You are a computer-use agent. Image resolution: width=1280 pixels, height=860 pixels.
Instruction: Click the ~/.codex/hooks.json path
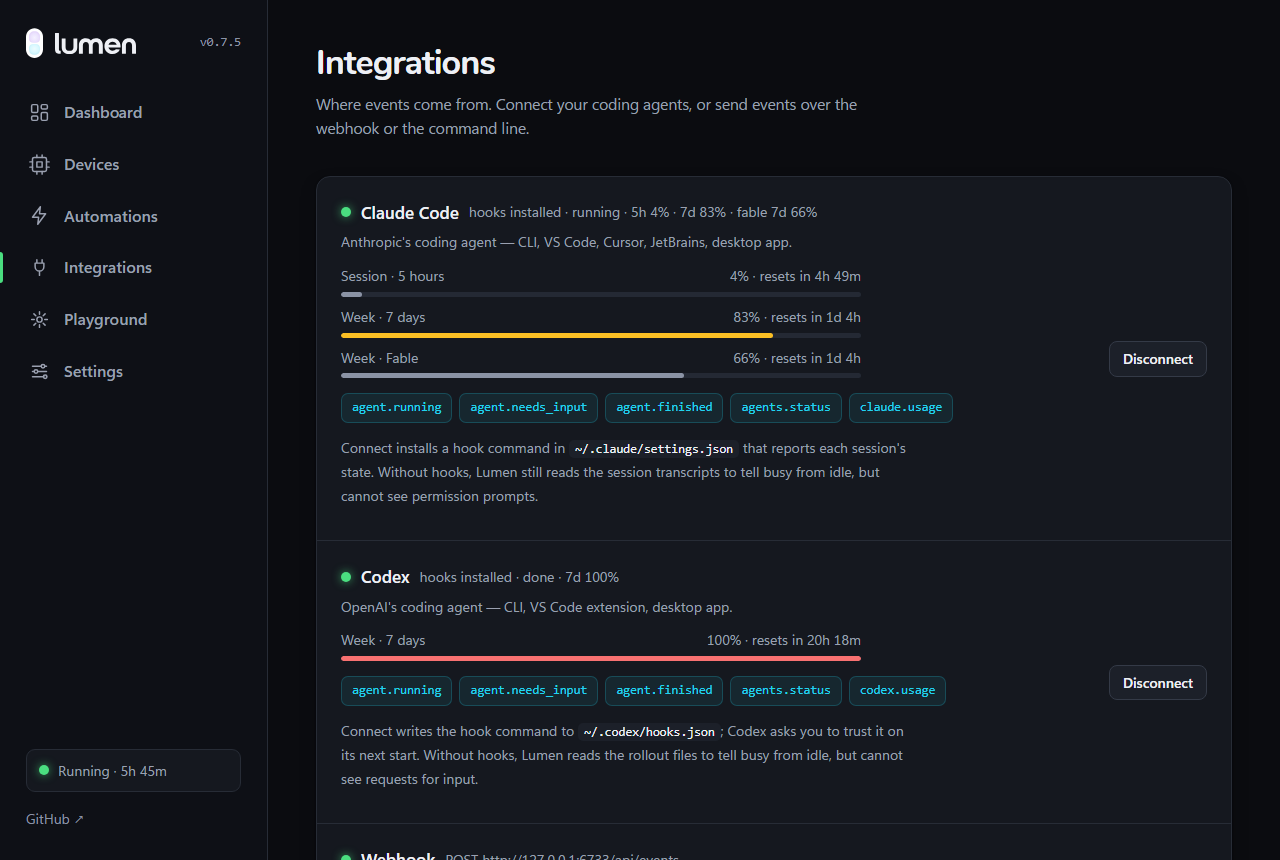click(650, 732)
